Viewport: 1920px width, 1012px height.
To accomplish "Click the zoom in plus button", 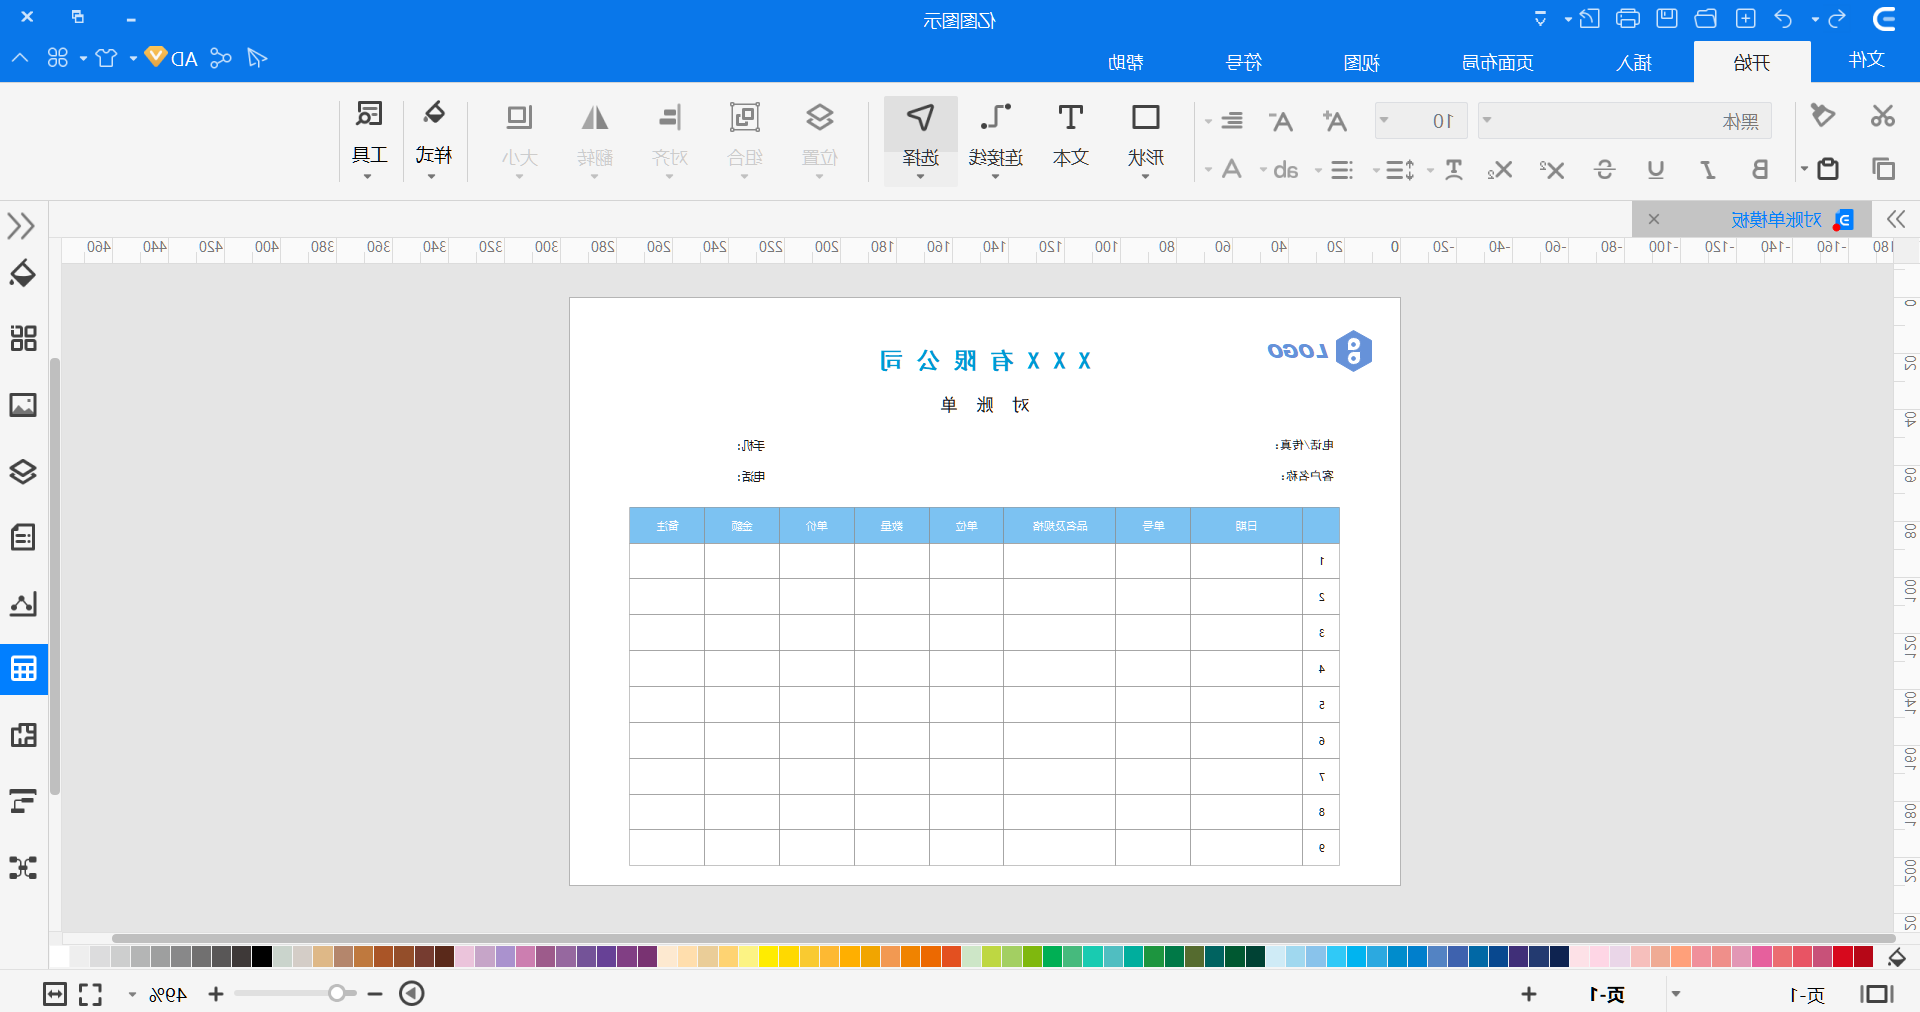I will [x=216, y=993].
